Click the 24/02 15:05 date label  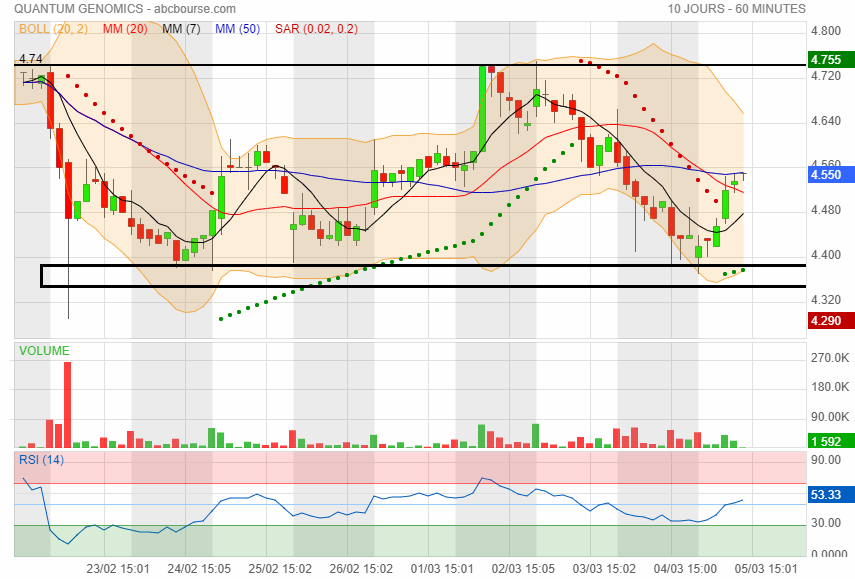click(x=199, y=569)
